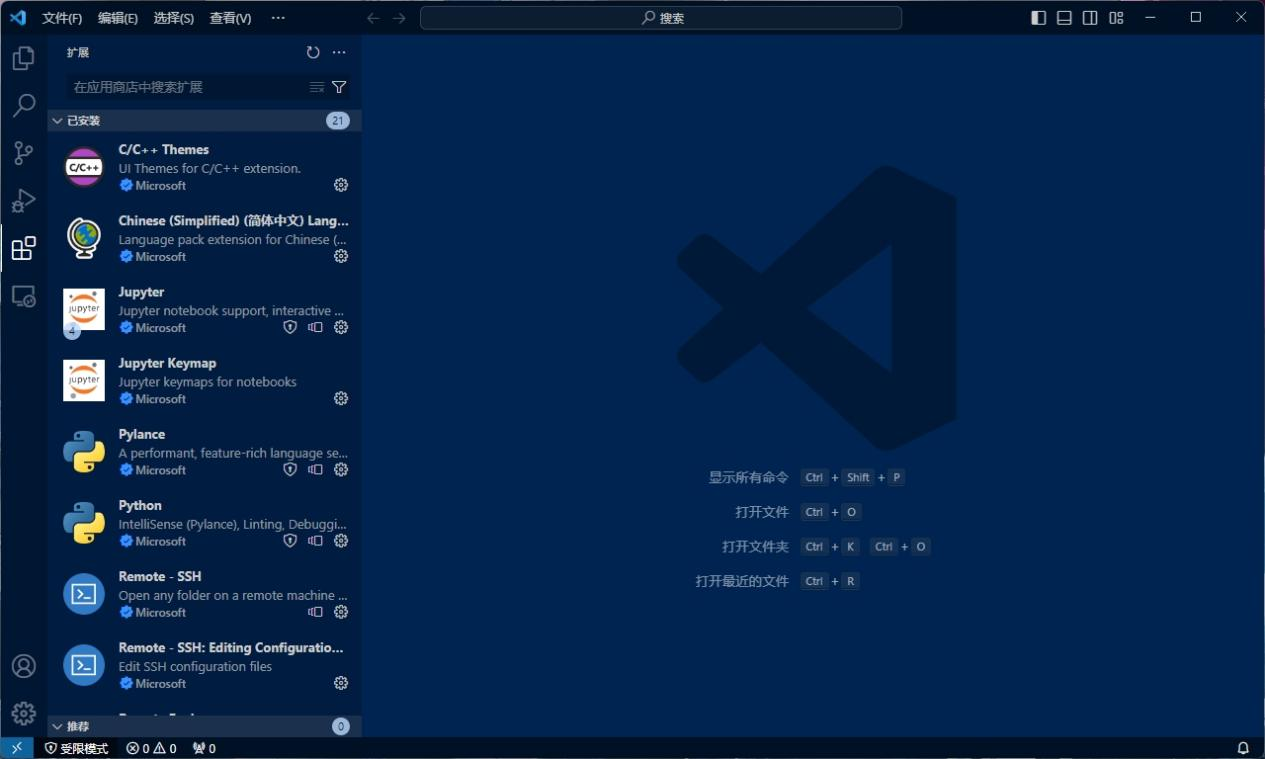Open the extensions panel more actions menu

tap(339, 53)
